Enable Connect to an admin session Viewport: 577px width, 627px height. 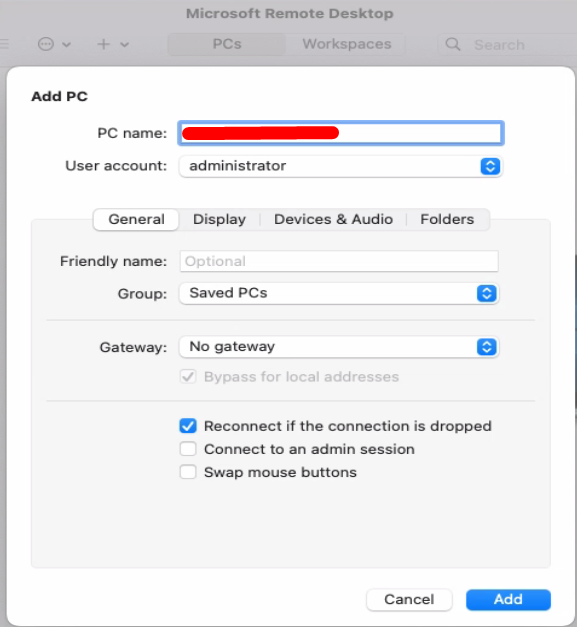point(188,449)
